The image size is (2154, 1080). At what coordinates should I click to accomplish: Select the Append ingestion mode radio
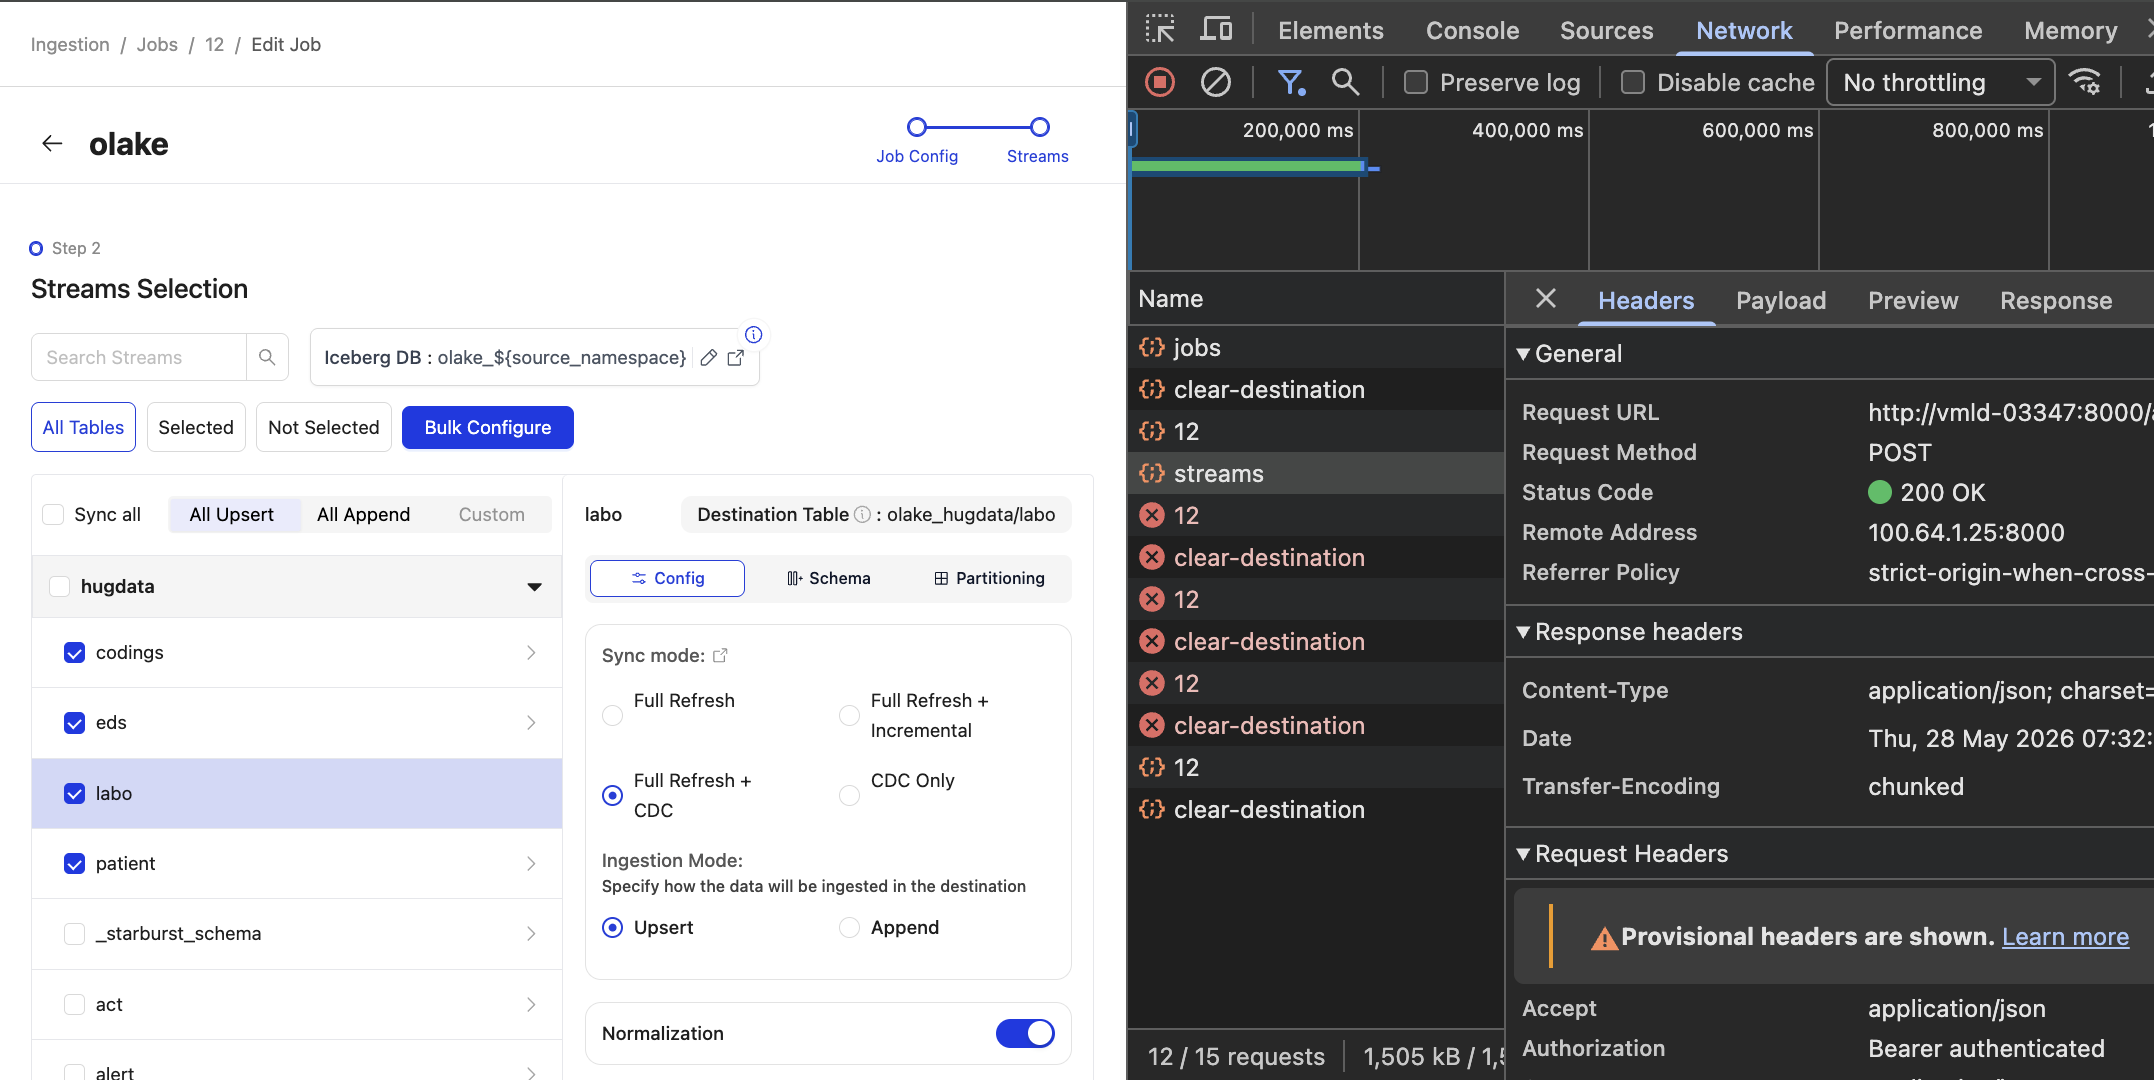(x=849, y=927)
